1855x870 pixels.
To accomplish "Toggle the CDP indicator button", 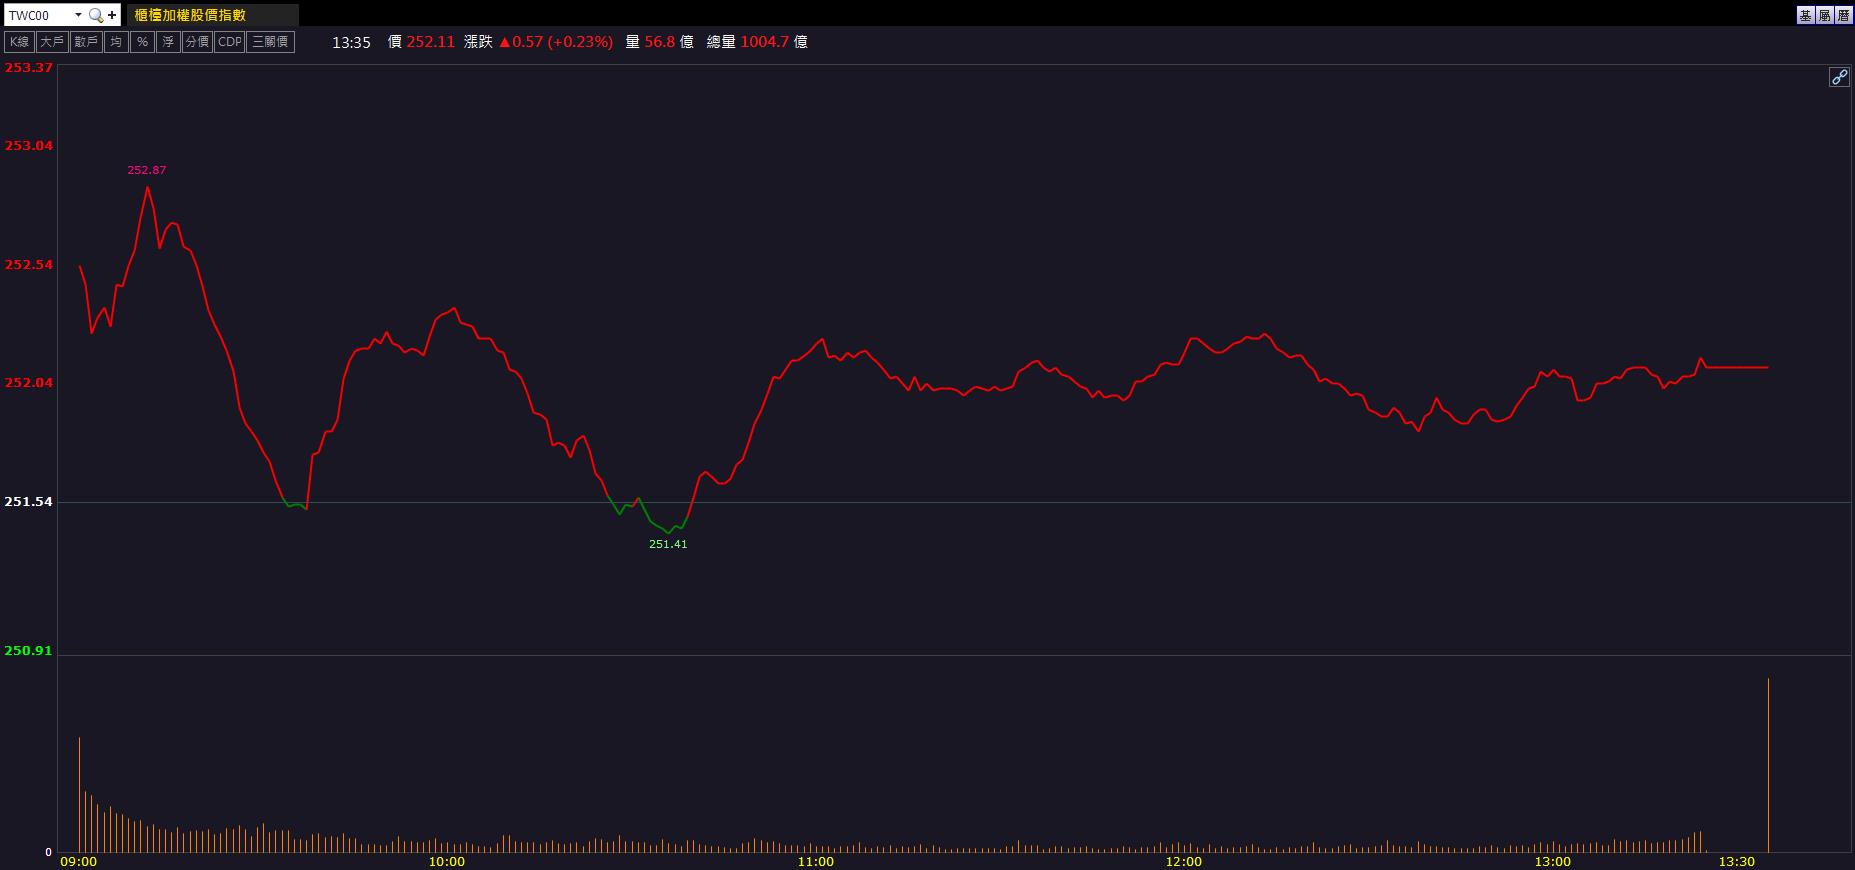I will [230, 42].
